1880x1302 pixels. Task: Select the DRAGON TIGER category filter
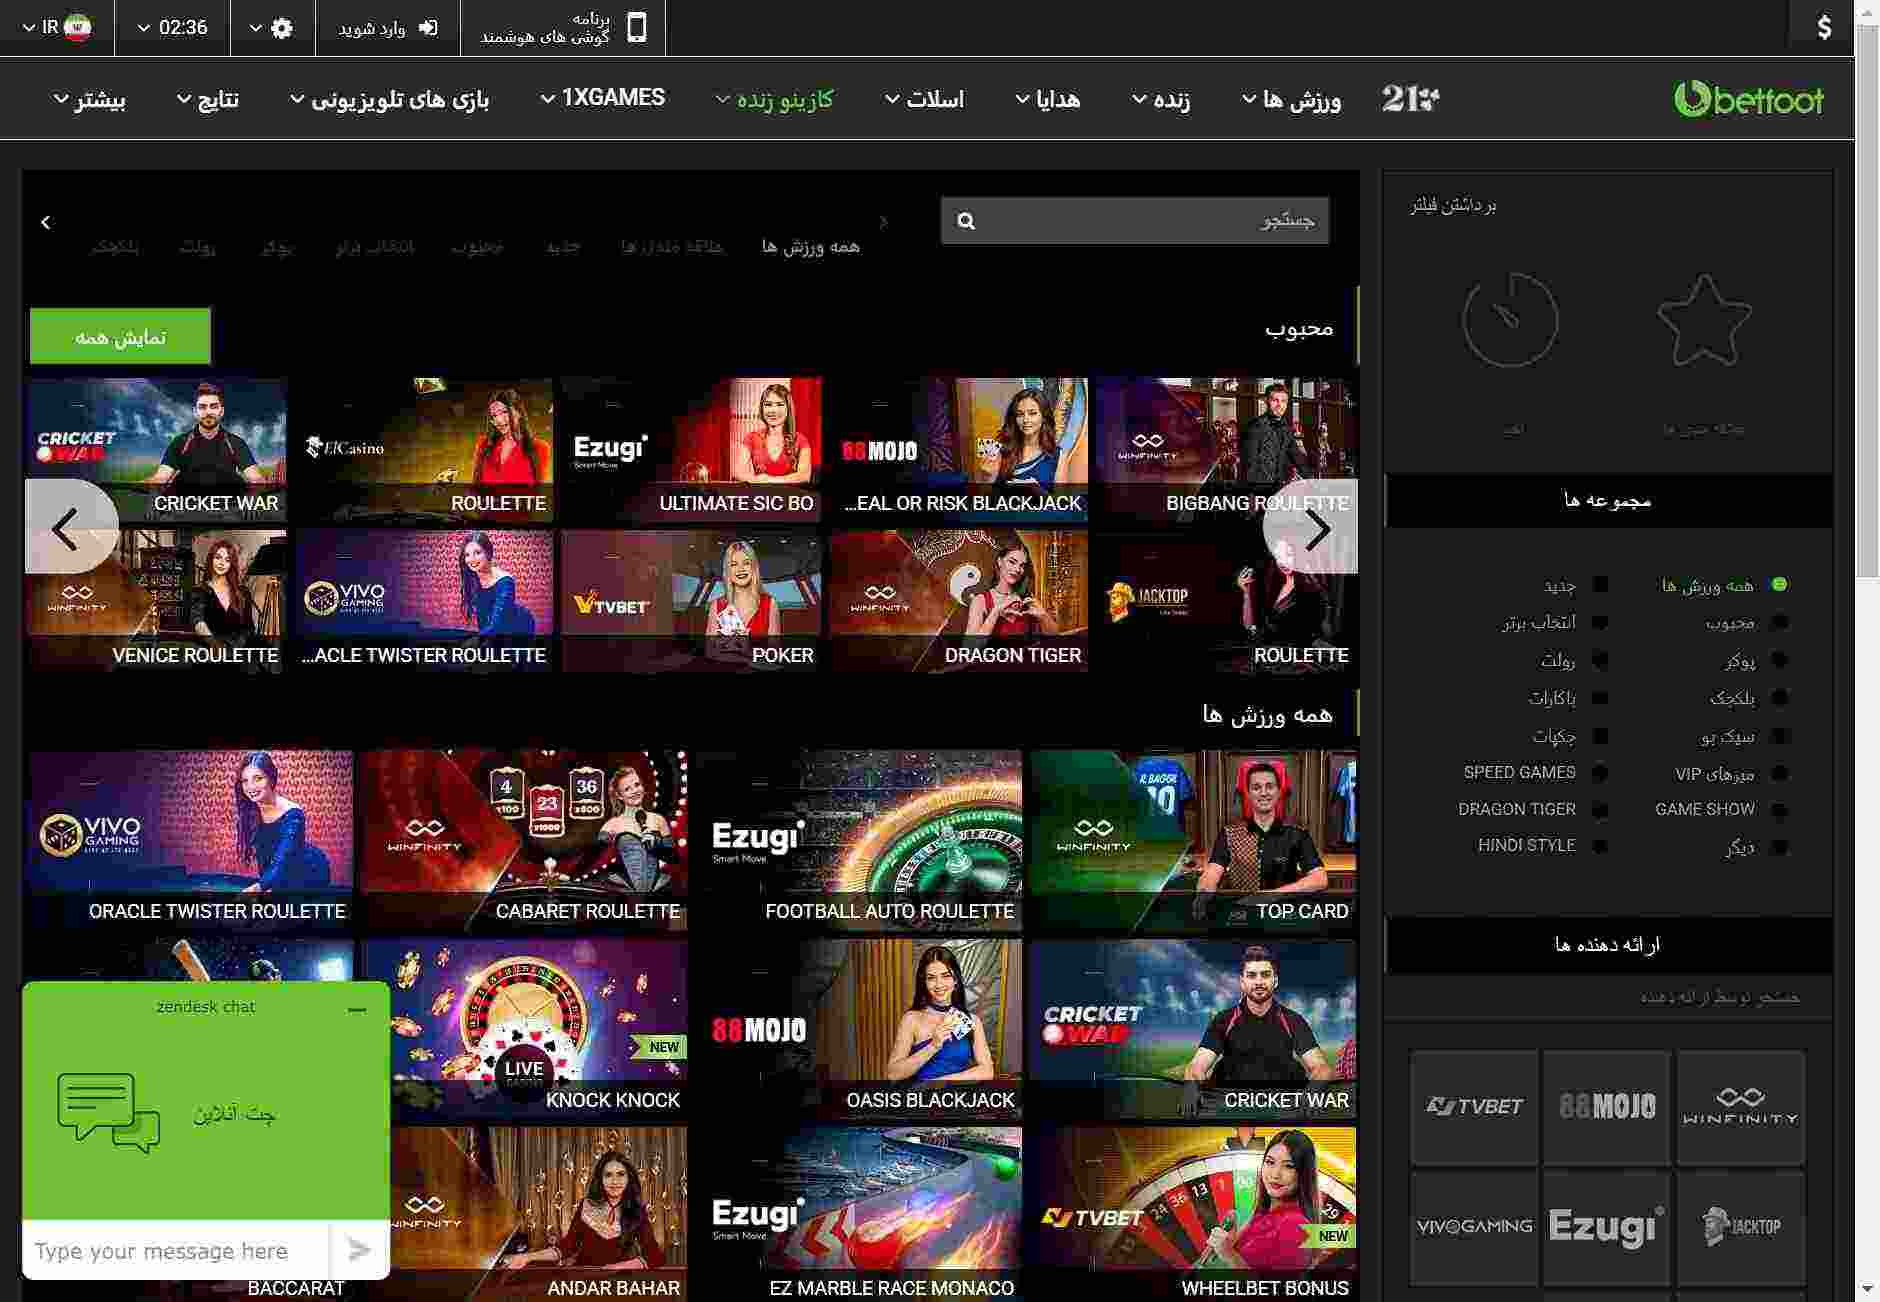click(1516, 809)
